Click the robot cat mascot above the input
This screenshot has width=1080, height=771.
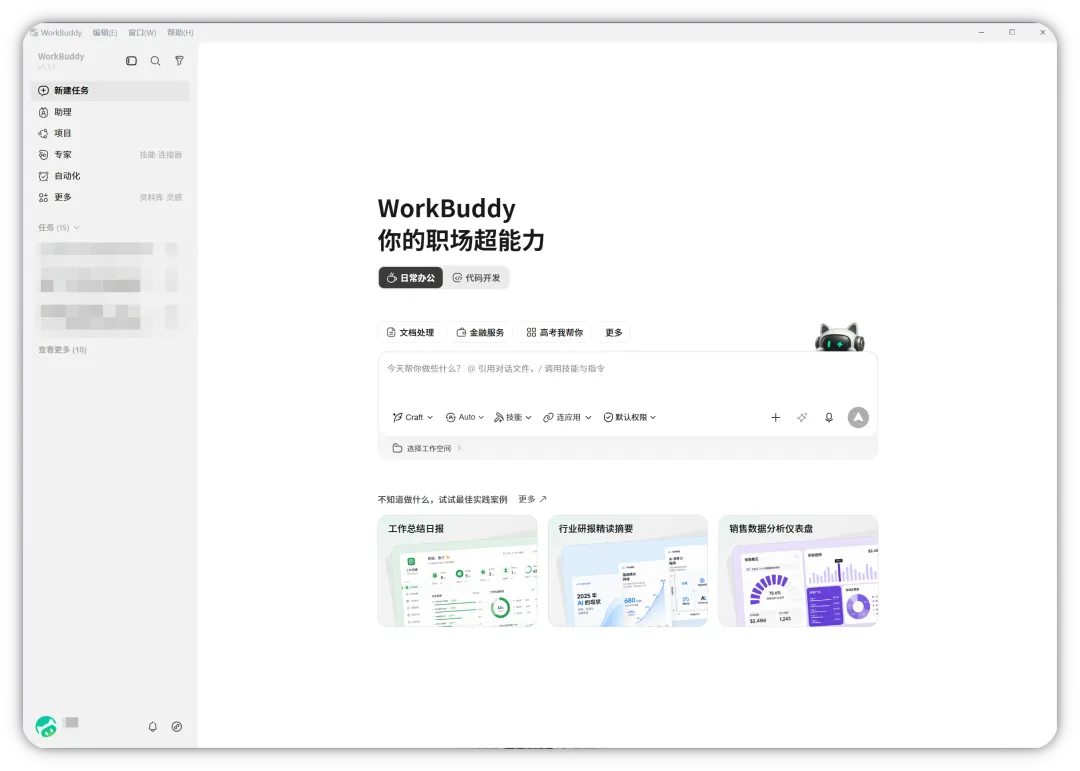(x=840, y=338)
